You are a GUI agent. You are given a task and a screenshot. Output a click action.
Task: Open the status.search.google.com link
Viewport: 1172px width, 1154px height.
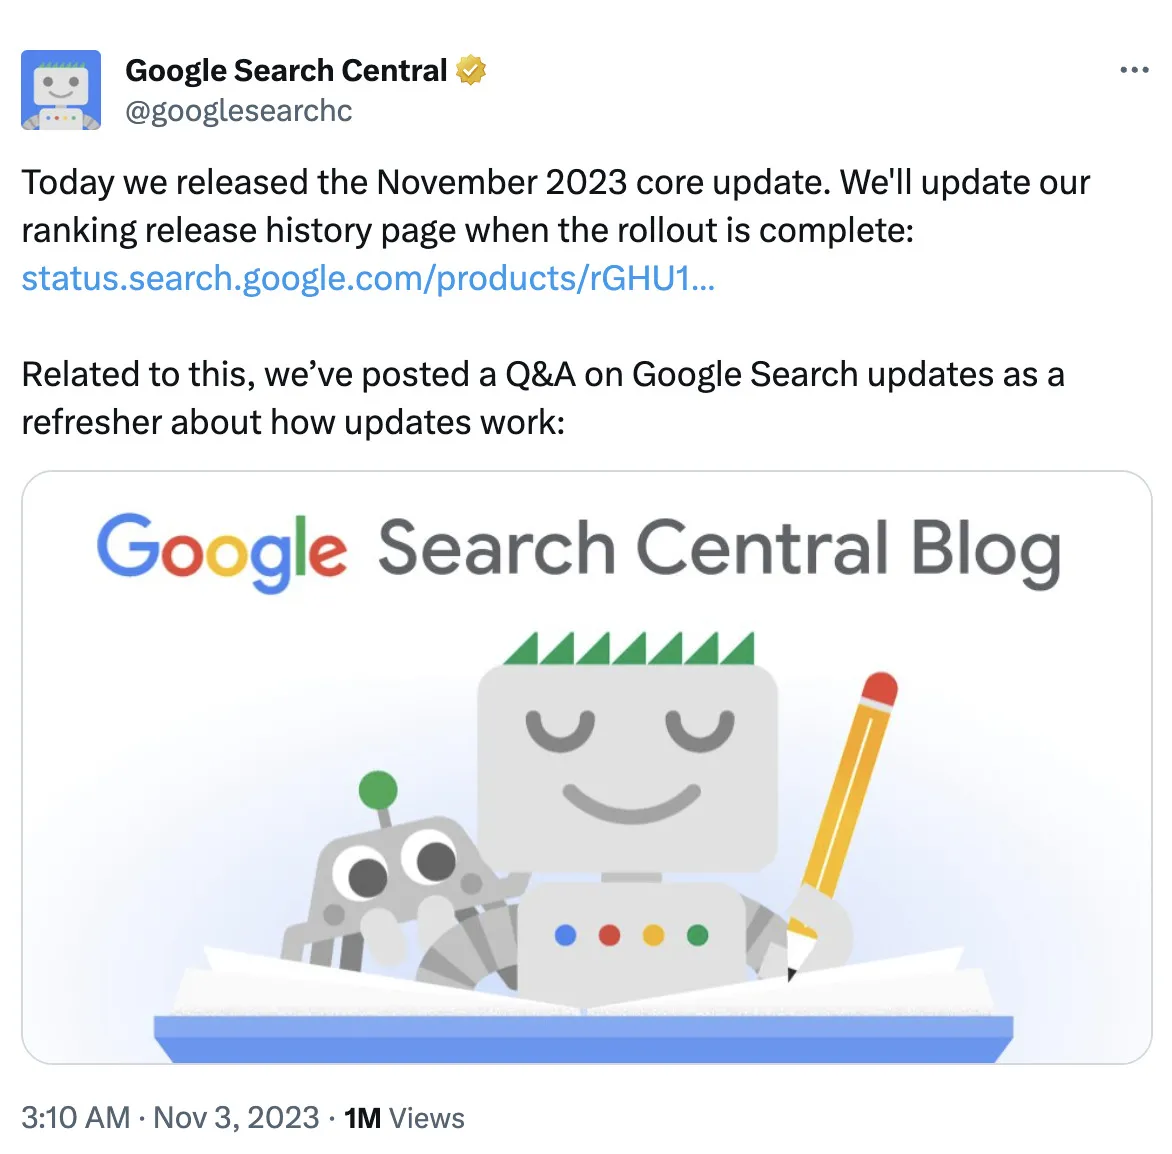tap(368, 278)
